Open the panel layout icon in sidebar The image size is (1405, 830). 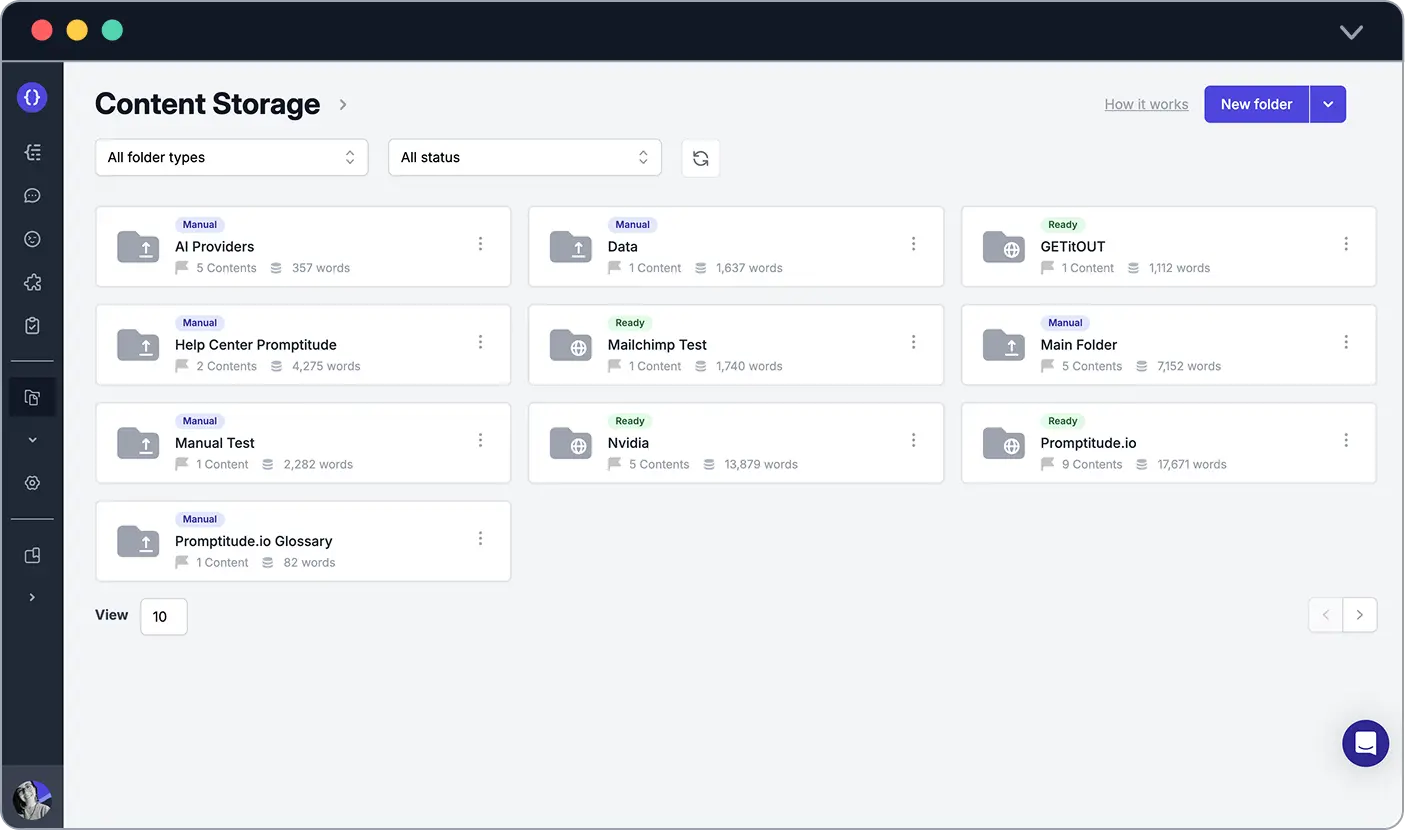pyautogui.click(x=32, y=555)
